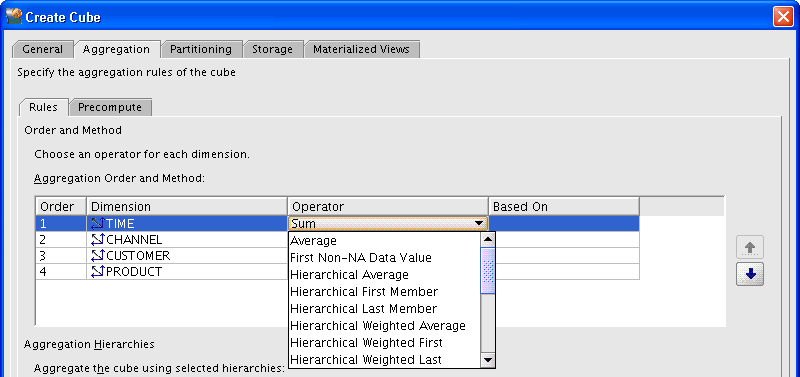Click the move up arrow button
The image size is (800, 377).
click(749, 248)
